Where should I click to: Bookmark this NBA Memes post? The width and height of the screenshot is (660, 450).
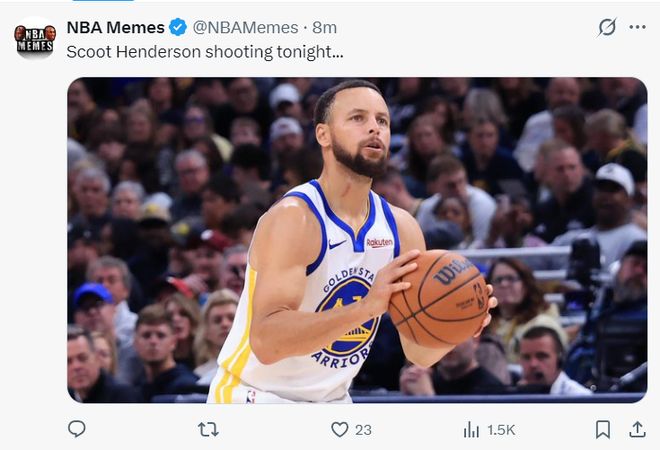(603, 429)
